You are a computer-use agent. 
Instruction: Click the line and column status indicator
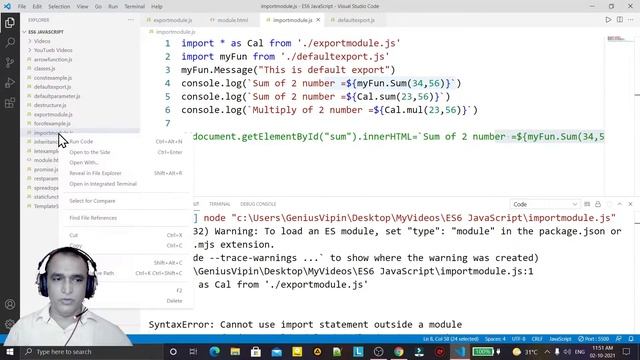coord(451,339)
